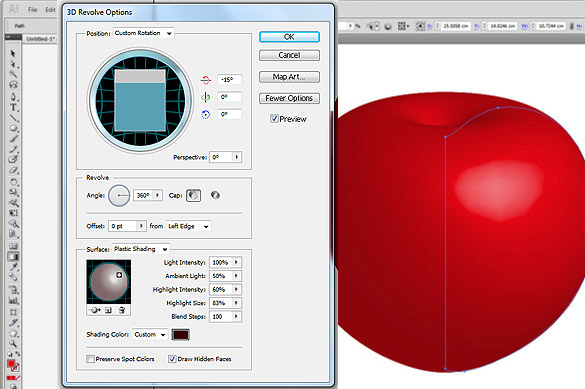585x389 pixels.
Task: Click the red Fill color swatch in toolbar
Action: (x=11, y=363)
